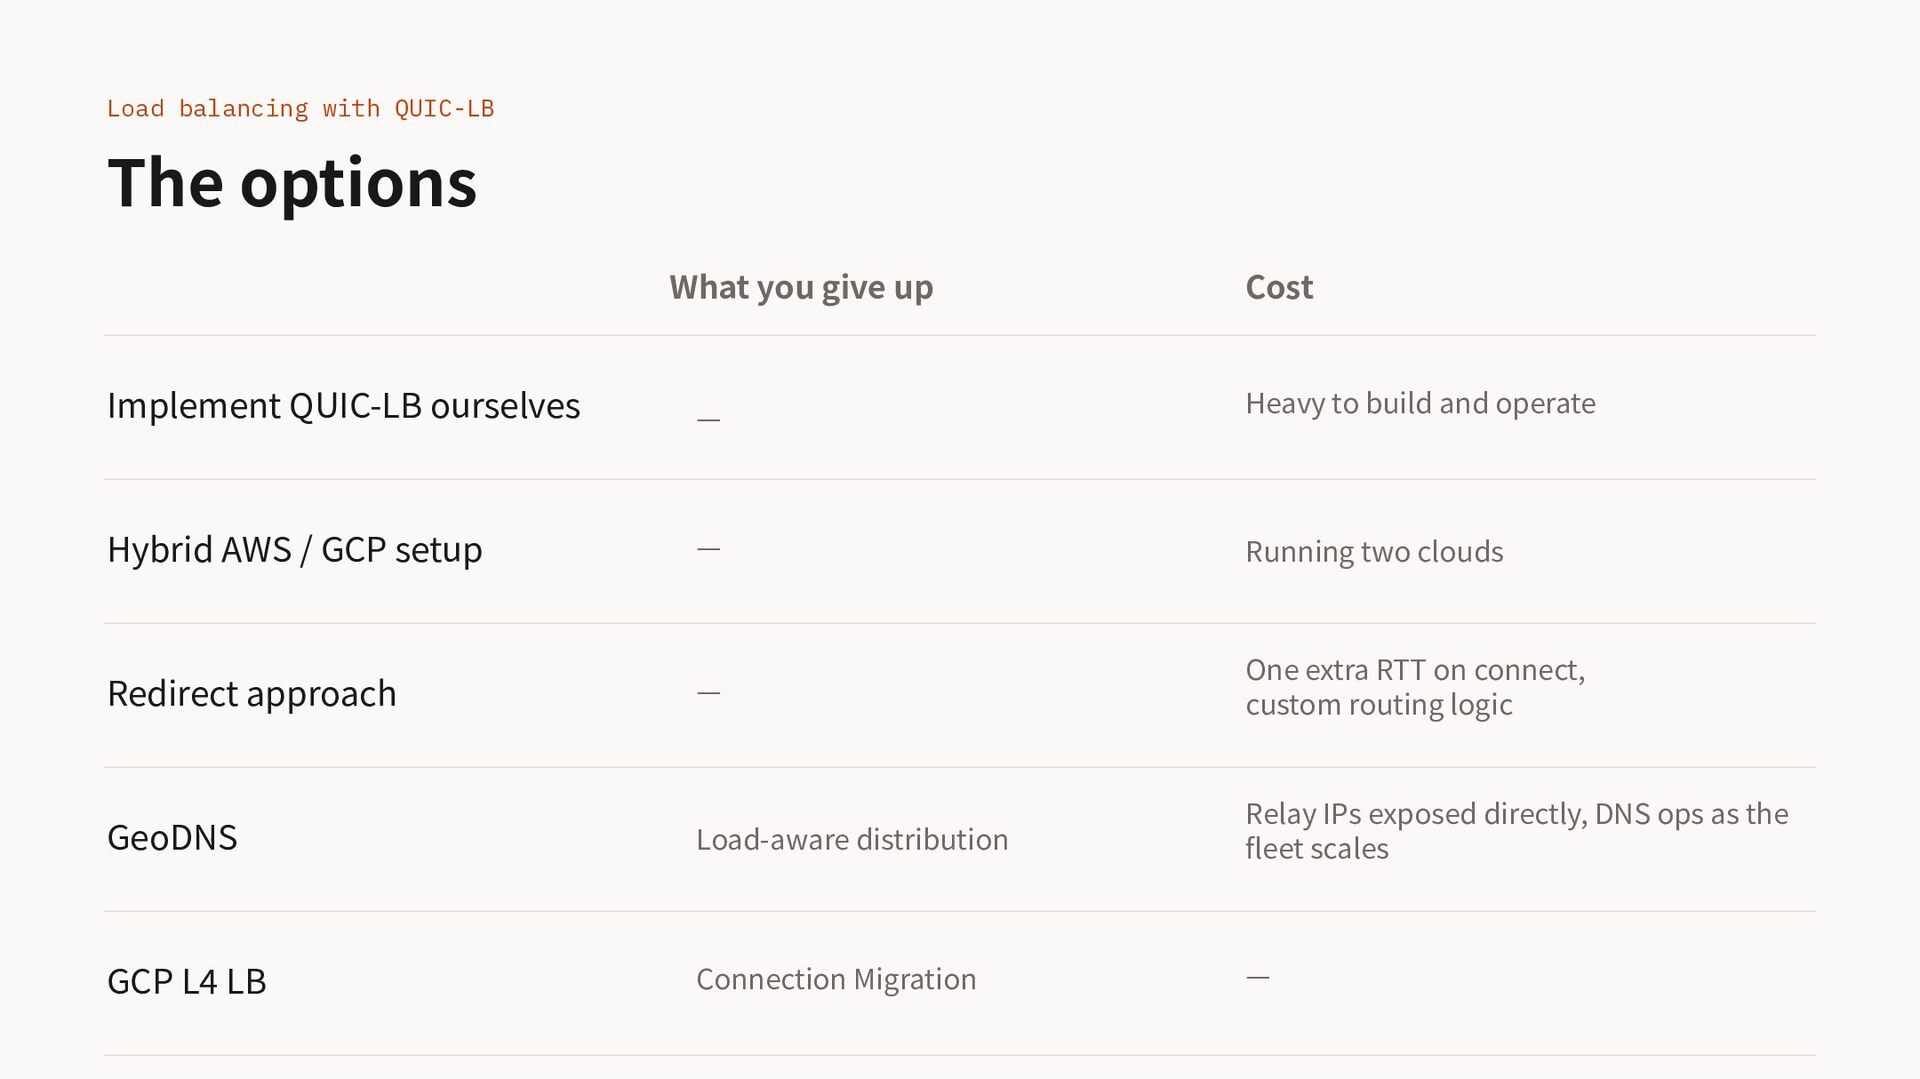1920x1079 pixels.
Task: Click 'Relay IPs exposed directly' cost text
Action: (1415, 814)
